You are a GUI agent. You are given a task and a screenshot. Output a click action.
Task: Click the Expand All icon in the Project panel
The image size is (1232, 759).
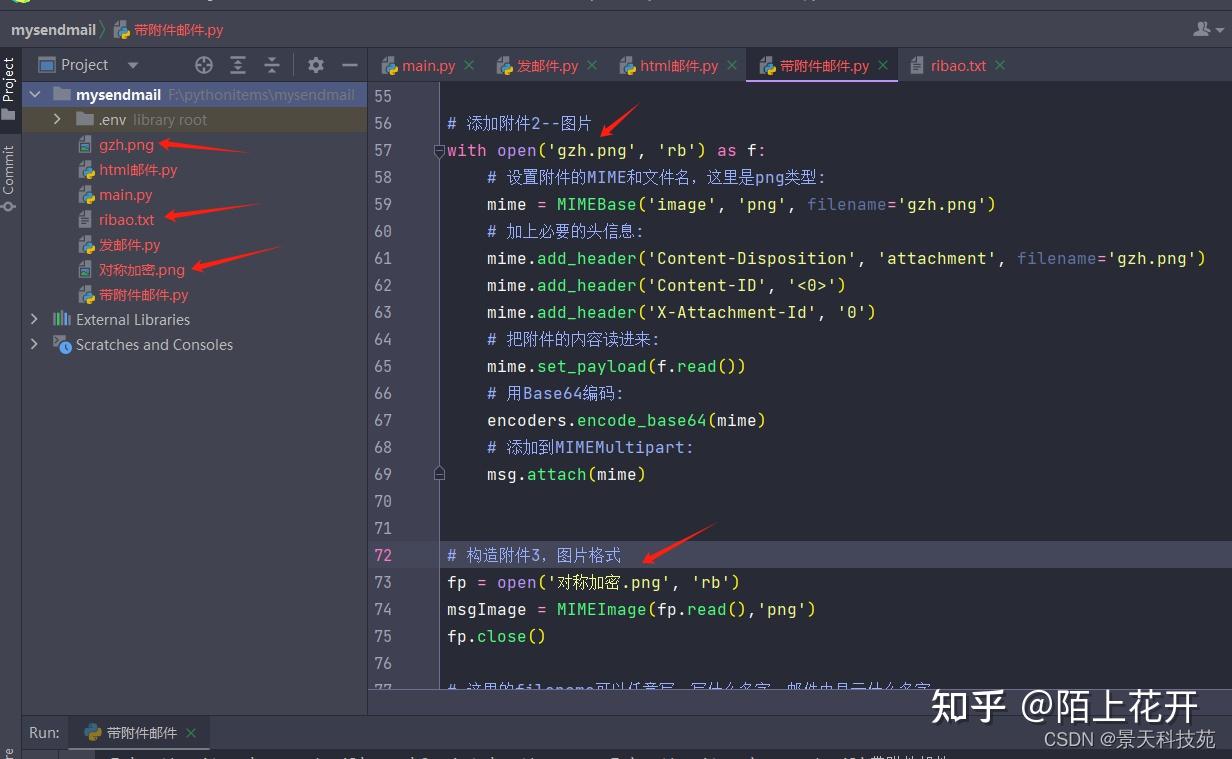point(239,65)
